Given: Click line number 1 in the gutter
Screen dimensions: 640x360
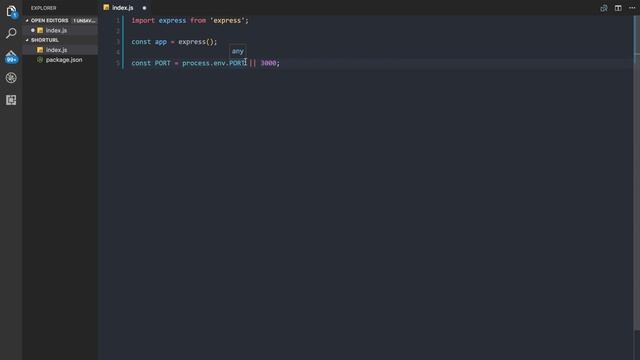Looking at the screenshot, I should pyautogui.click(x=118, y=20).
